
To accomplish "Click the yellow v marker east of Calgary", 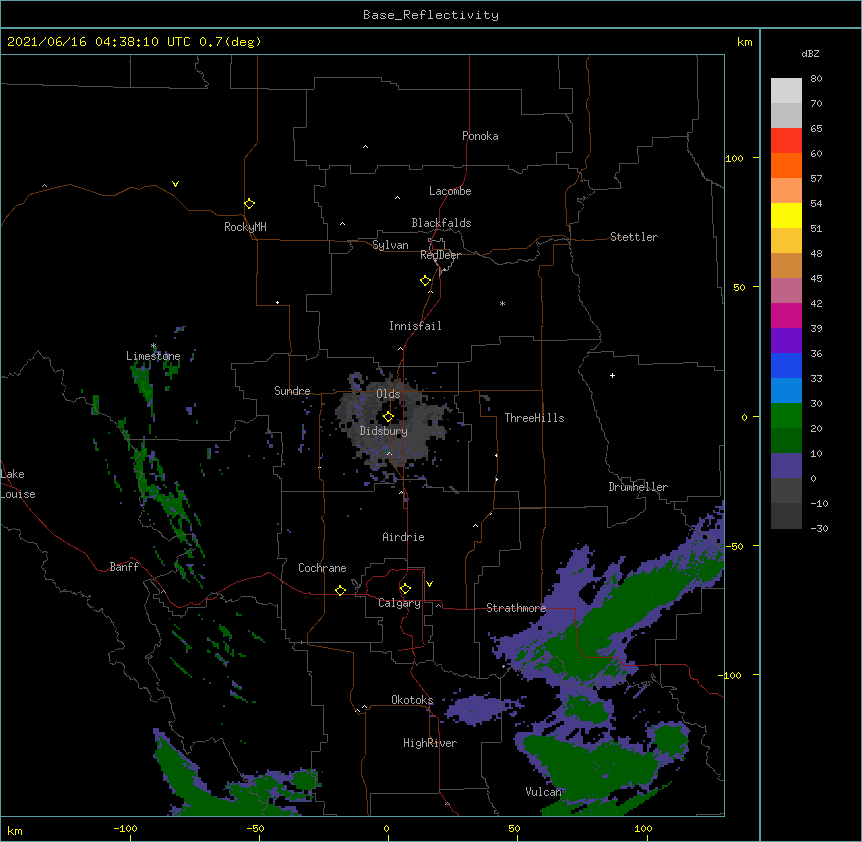I will [x=429, y=584].
